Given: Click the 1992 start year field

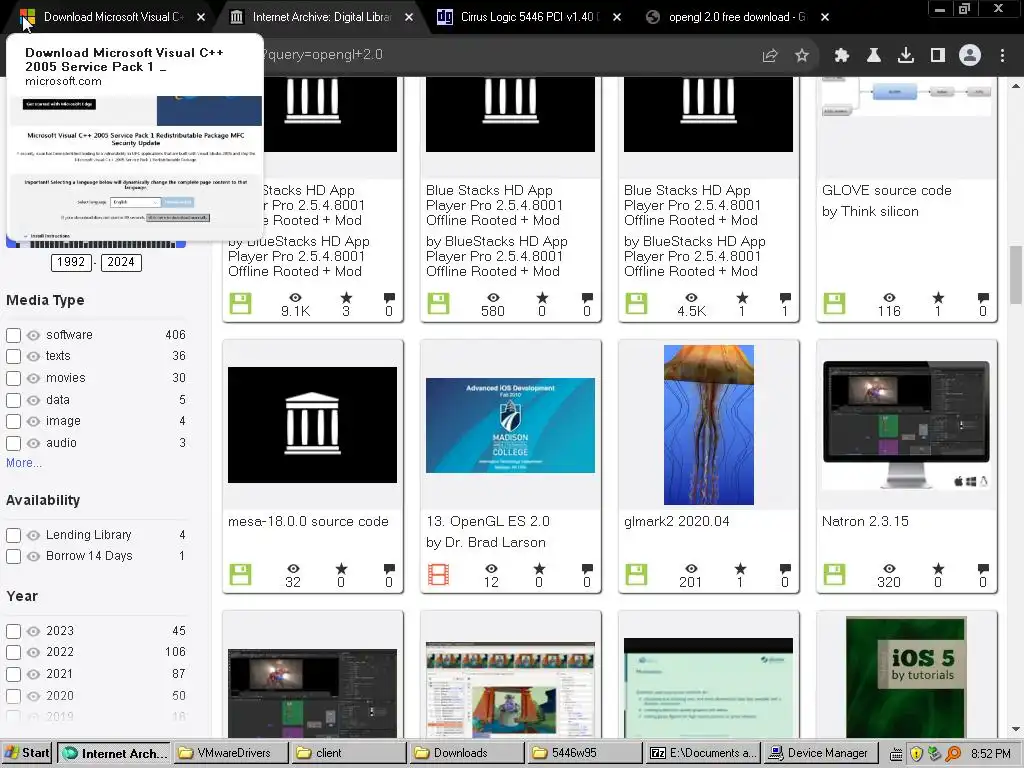Looking at the screenshot, I should point(71,263).
